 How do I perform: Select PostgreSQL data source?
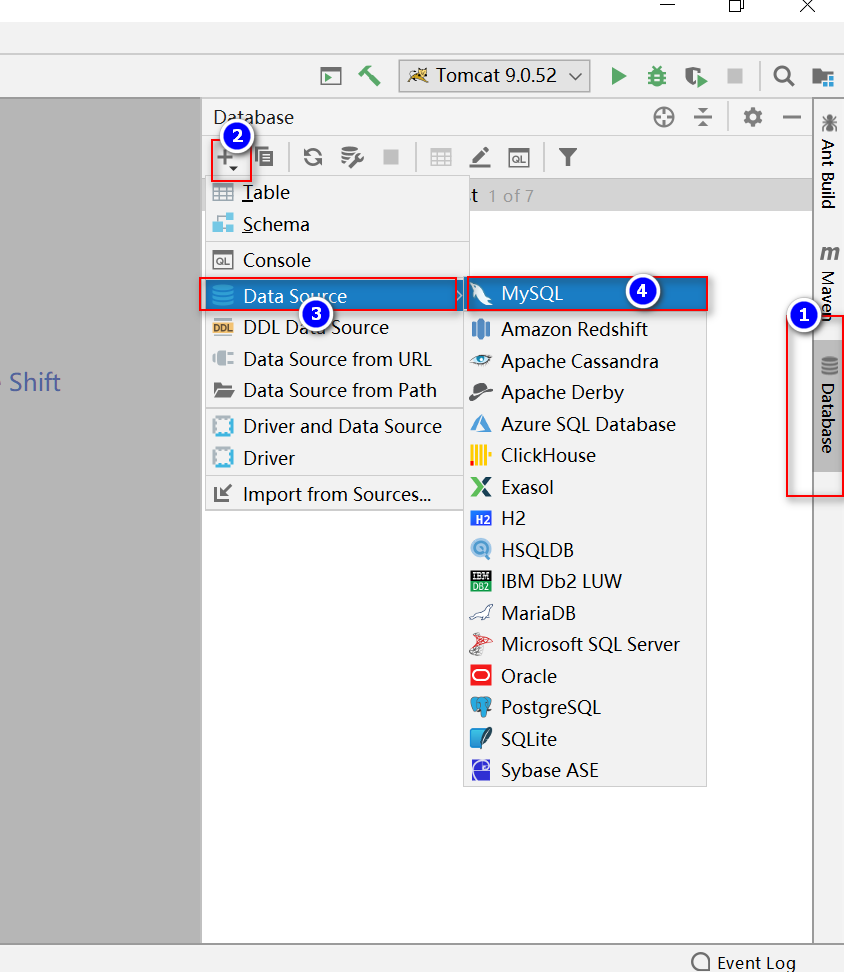[585, 707]
